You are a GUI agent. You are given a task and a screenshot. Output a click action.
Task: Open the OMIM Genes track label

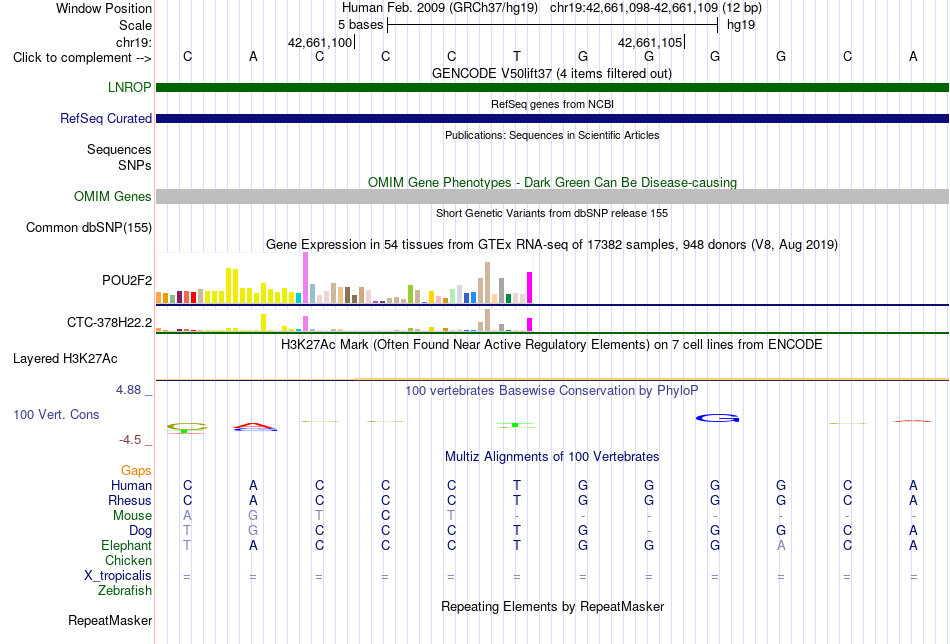pyautogui.click(x=113, y=196)
